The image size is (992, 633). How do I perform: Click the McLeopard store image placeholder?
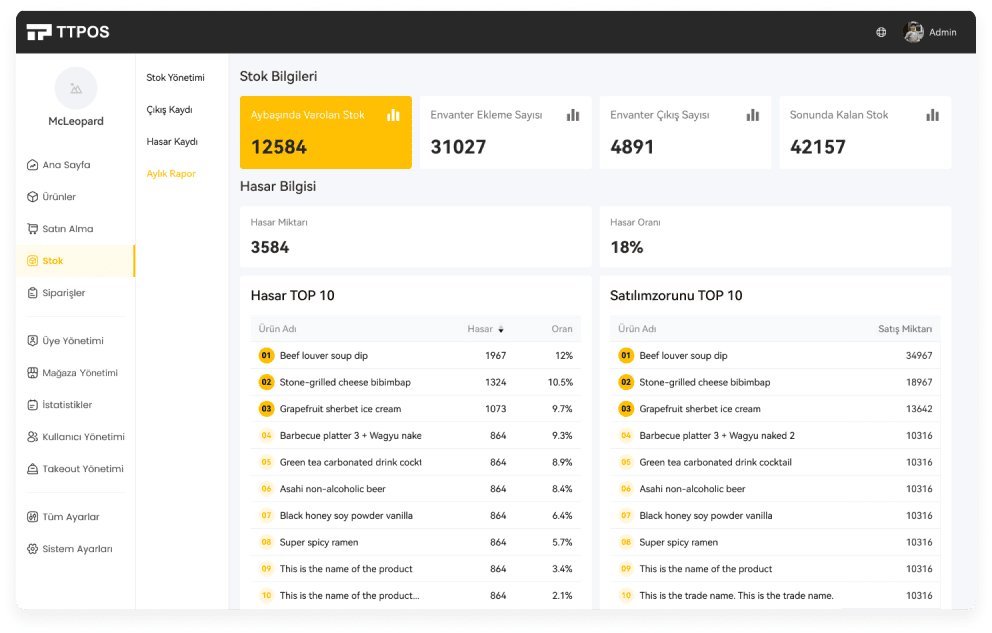pyautogui.click(x=76, y=88)
